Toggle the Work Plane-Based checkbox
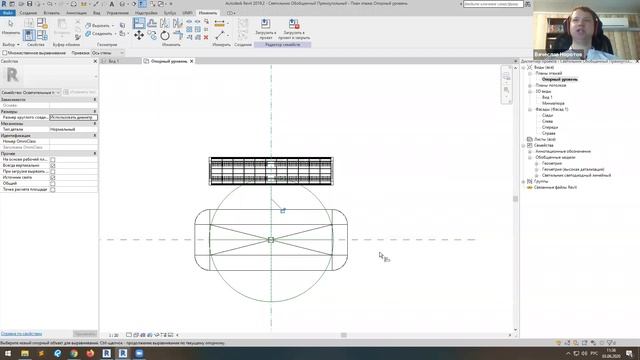The height and width of the screenshot is (360, 640). coord(53,160)
